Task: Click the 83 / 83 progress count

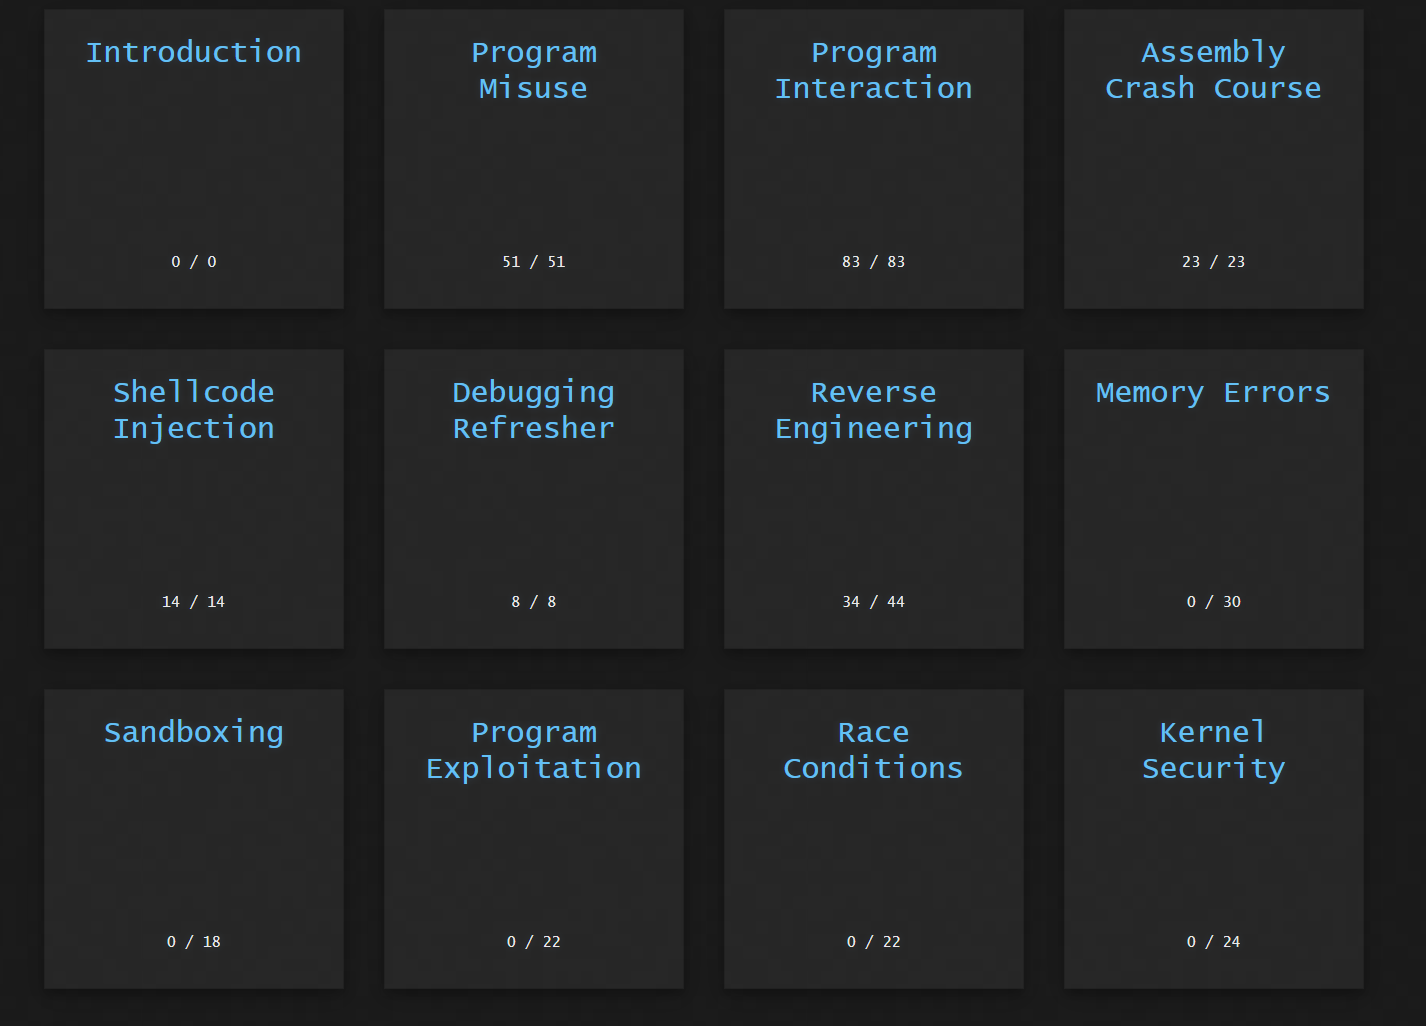Action: [873, 262]
